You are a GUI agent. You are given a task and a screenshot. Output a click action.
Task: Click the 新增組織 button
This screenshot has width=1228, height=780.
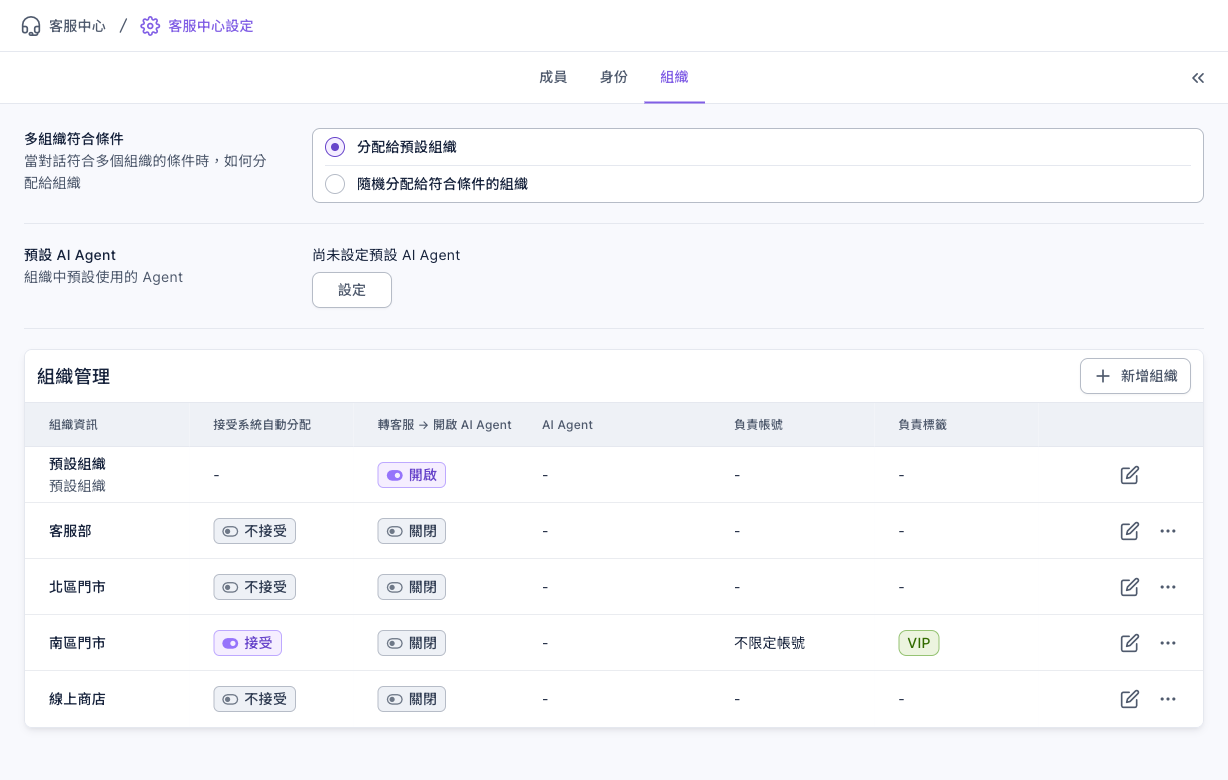[x=1135, y=376]
